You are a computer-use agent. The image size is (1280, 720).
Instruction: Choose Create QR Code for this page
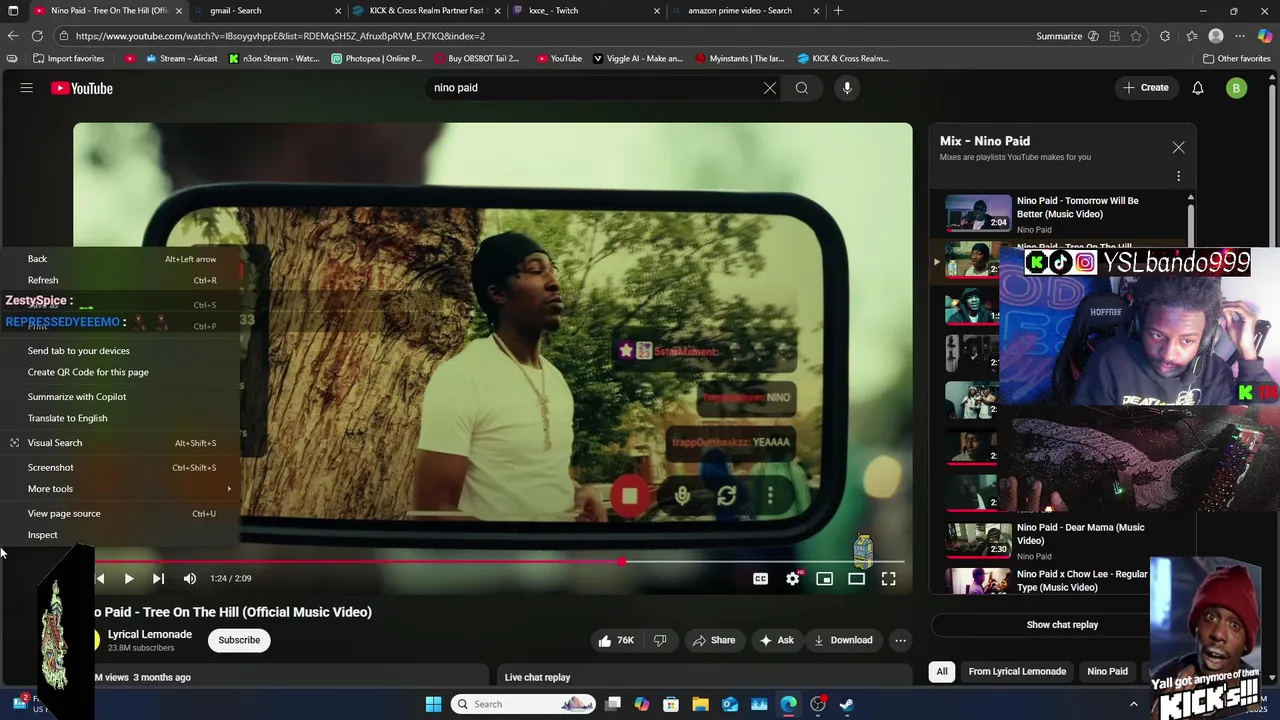click(120, 372)
